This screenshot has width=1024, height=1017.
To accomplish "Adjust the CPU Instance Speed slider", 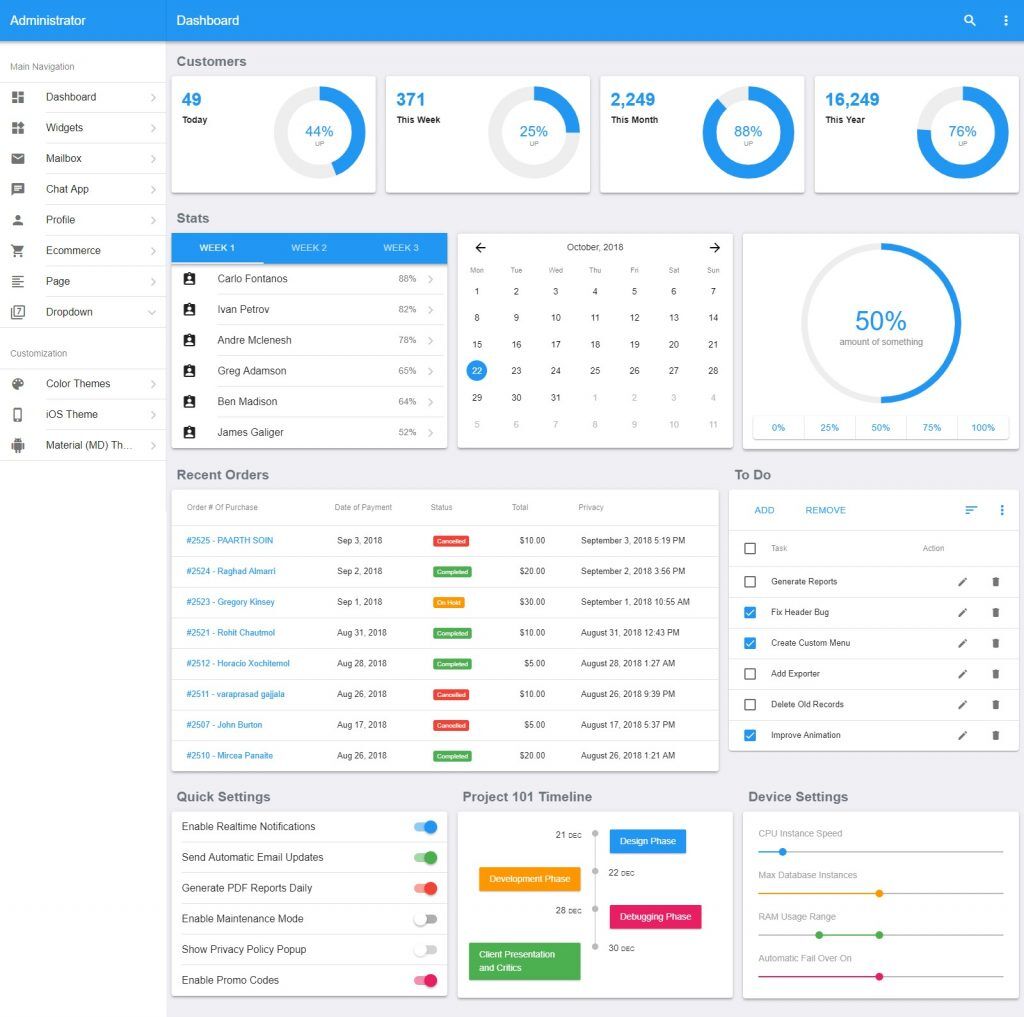I will point(781,853).
